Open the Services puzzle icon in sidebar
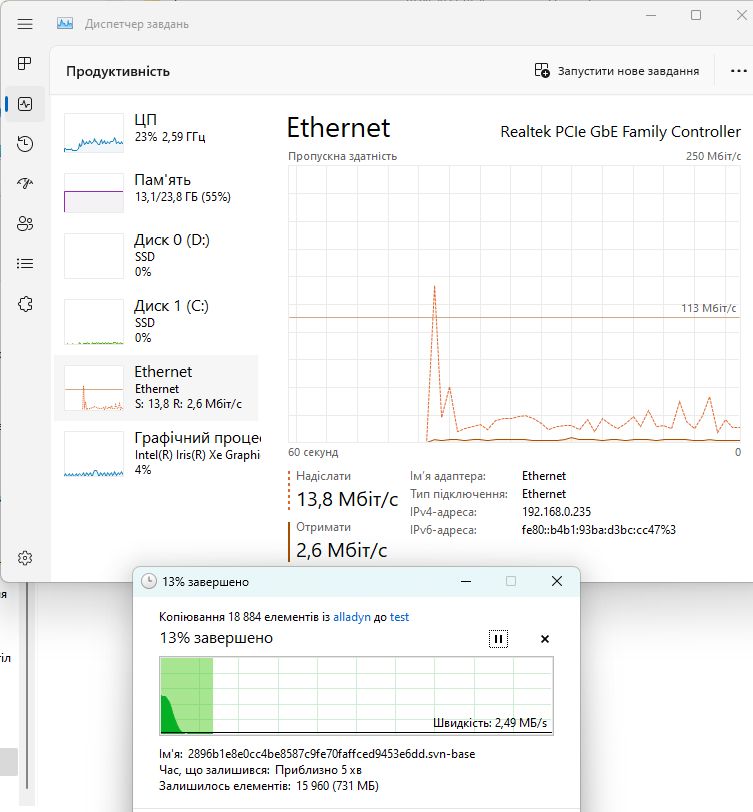 (x=25, y=304)
